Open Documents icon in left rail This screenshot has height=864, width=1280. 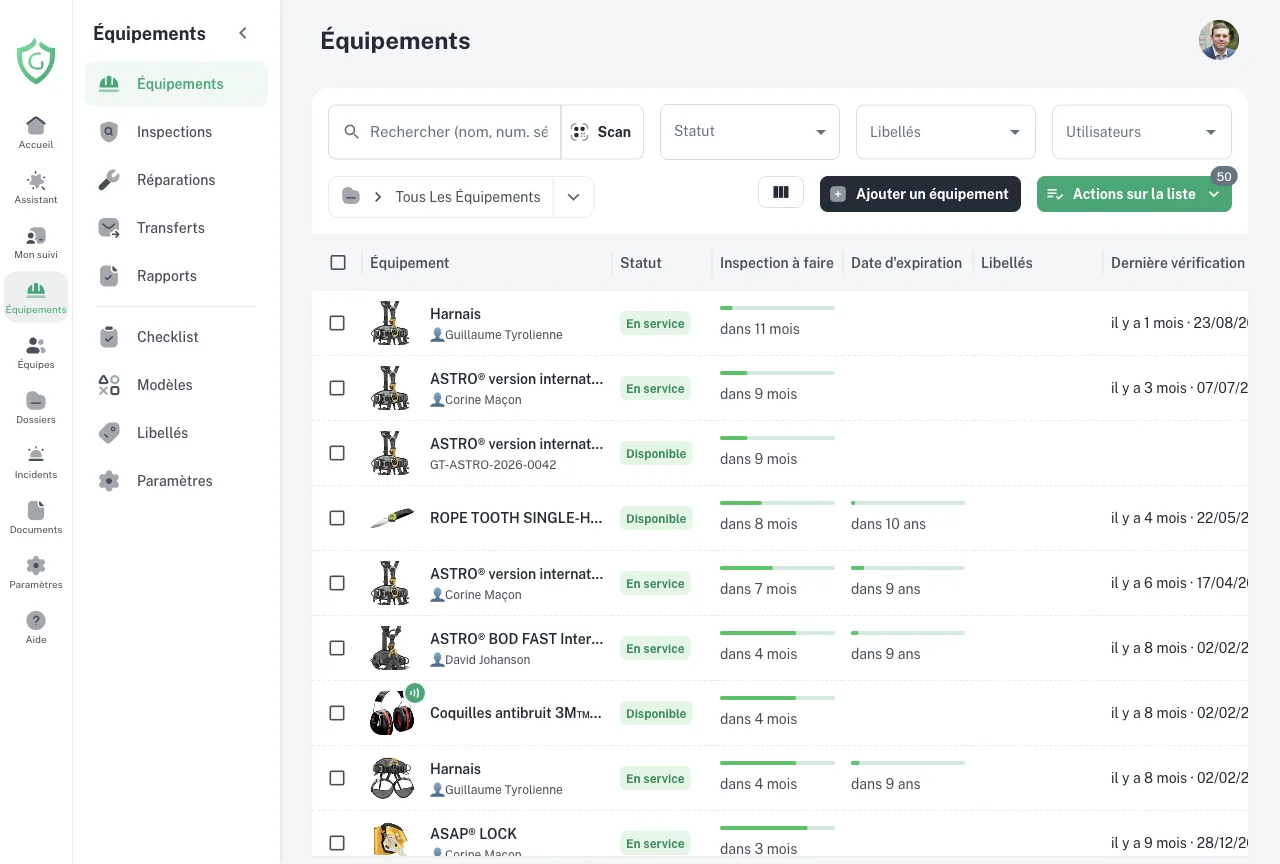36,510
